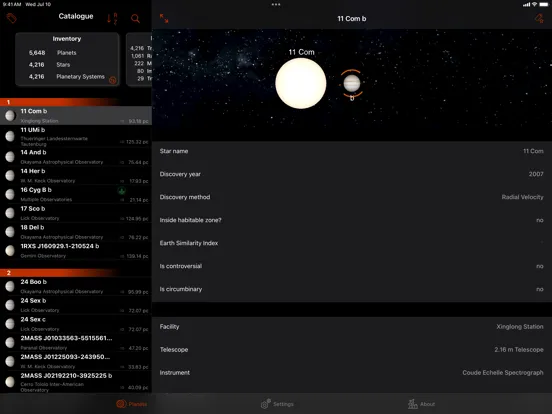Screen dimensions: 552x414
Task: Open the catalogue search magnifier
Action: click(x=136, y=18)
